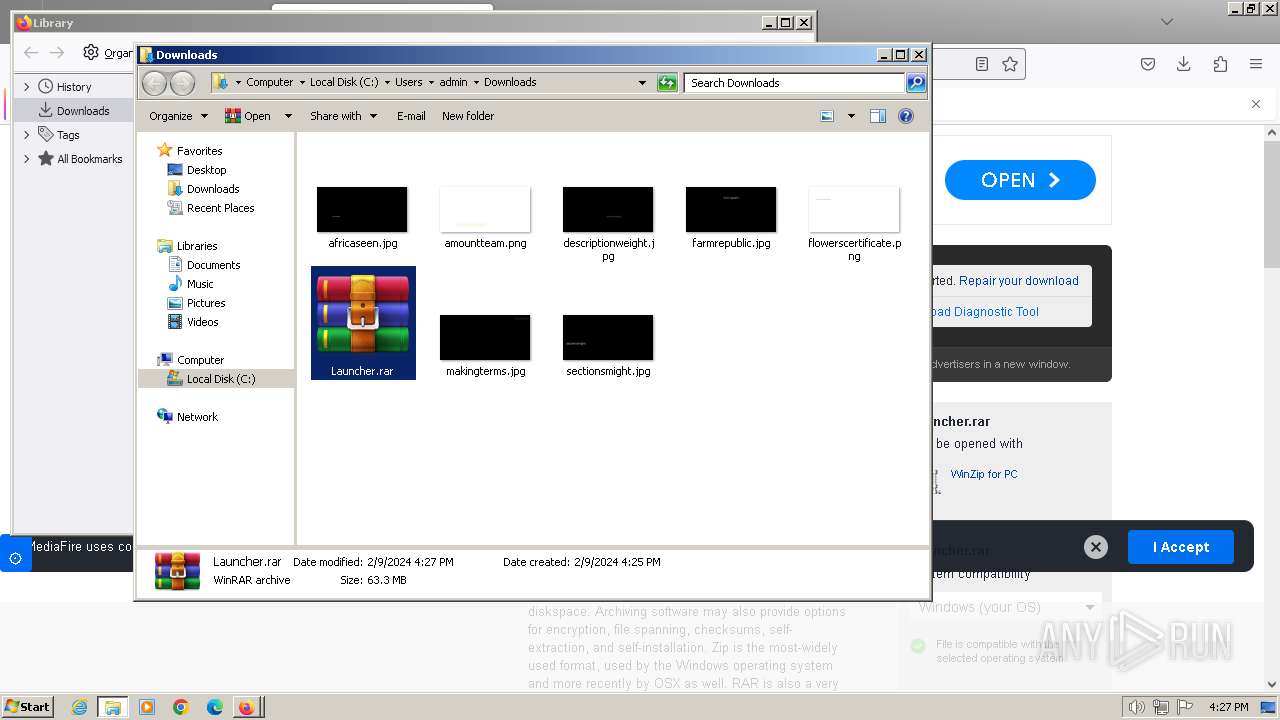Screen dimensions: 1280x720
Task: Toggle the preview pane icon
Action: (x=878, y=116)
